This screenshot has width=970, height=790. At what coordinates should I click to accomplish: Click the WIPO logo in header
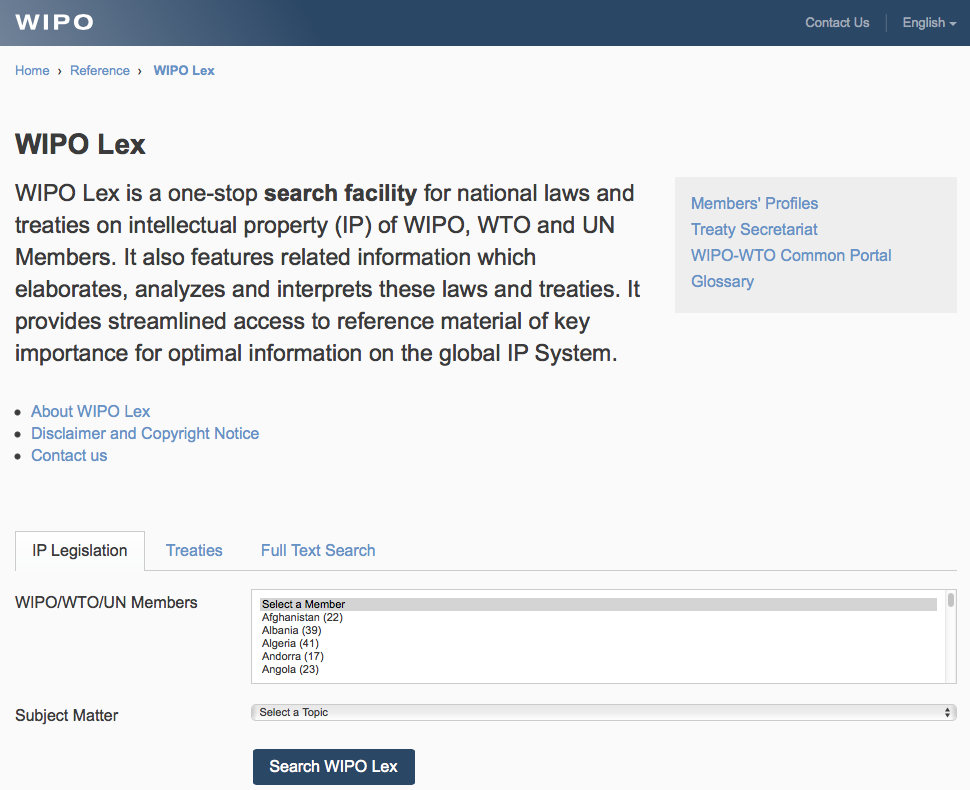tap(55, 22)
